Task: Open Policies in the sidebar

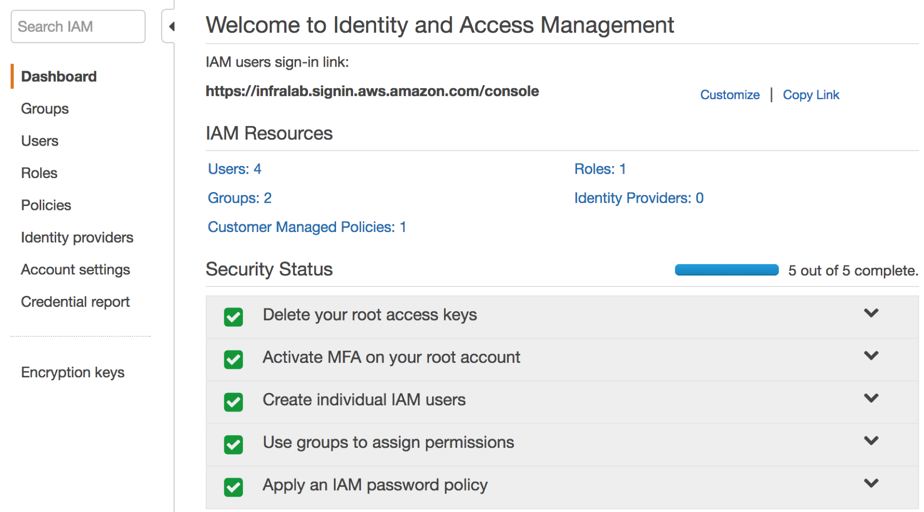Action: coord(46,205)
